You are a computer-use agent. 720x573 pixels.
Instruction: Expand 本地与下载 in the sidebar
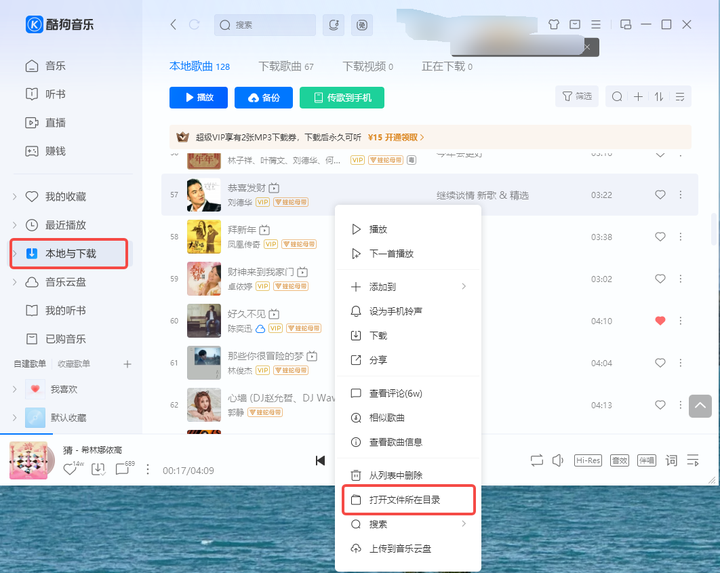pyautogui.click(x=15, y=253)
